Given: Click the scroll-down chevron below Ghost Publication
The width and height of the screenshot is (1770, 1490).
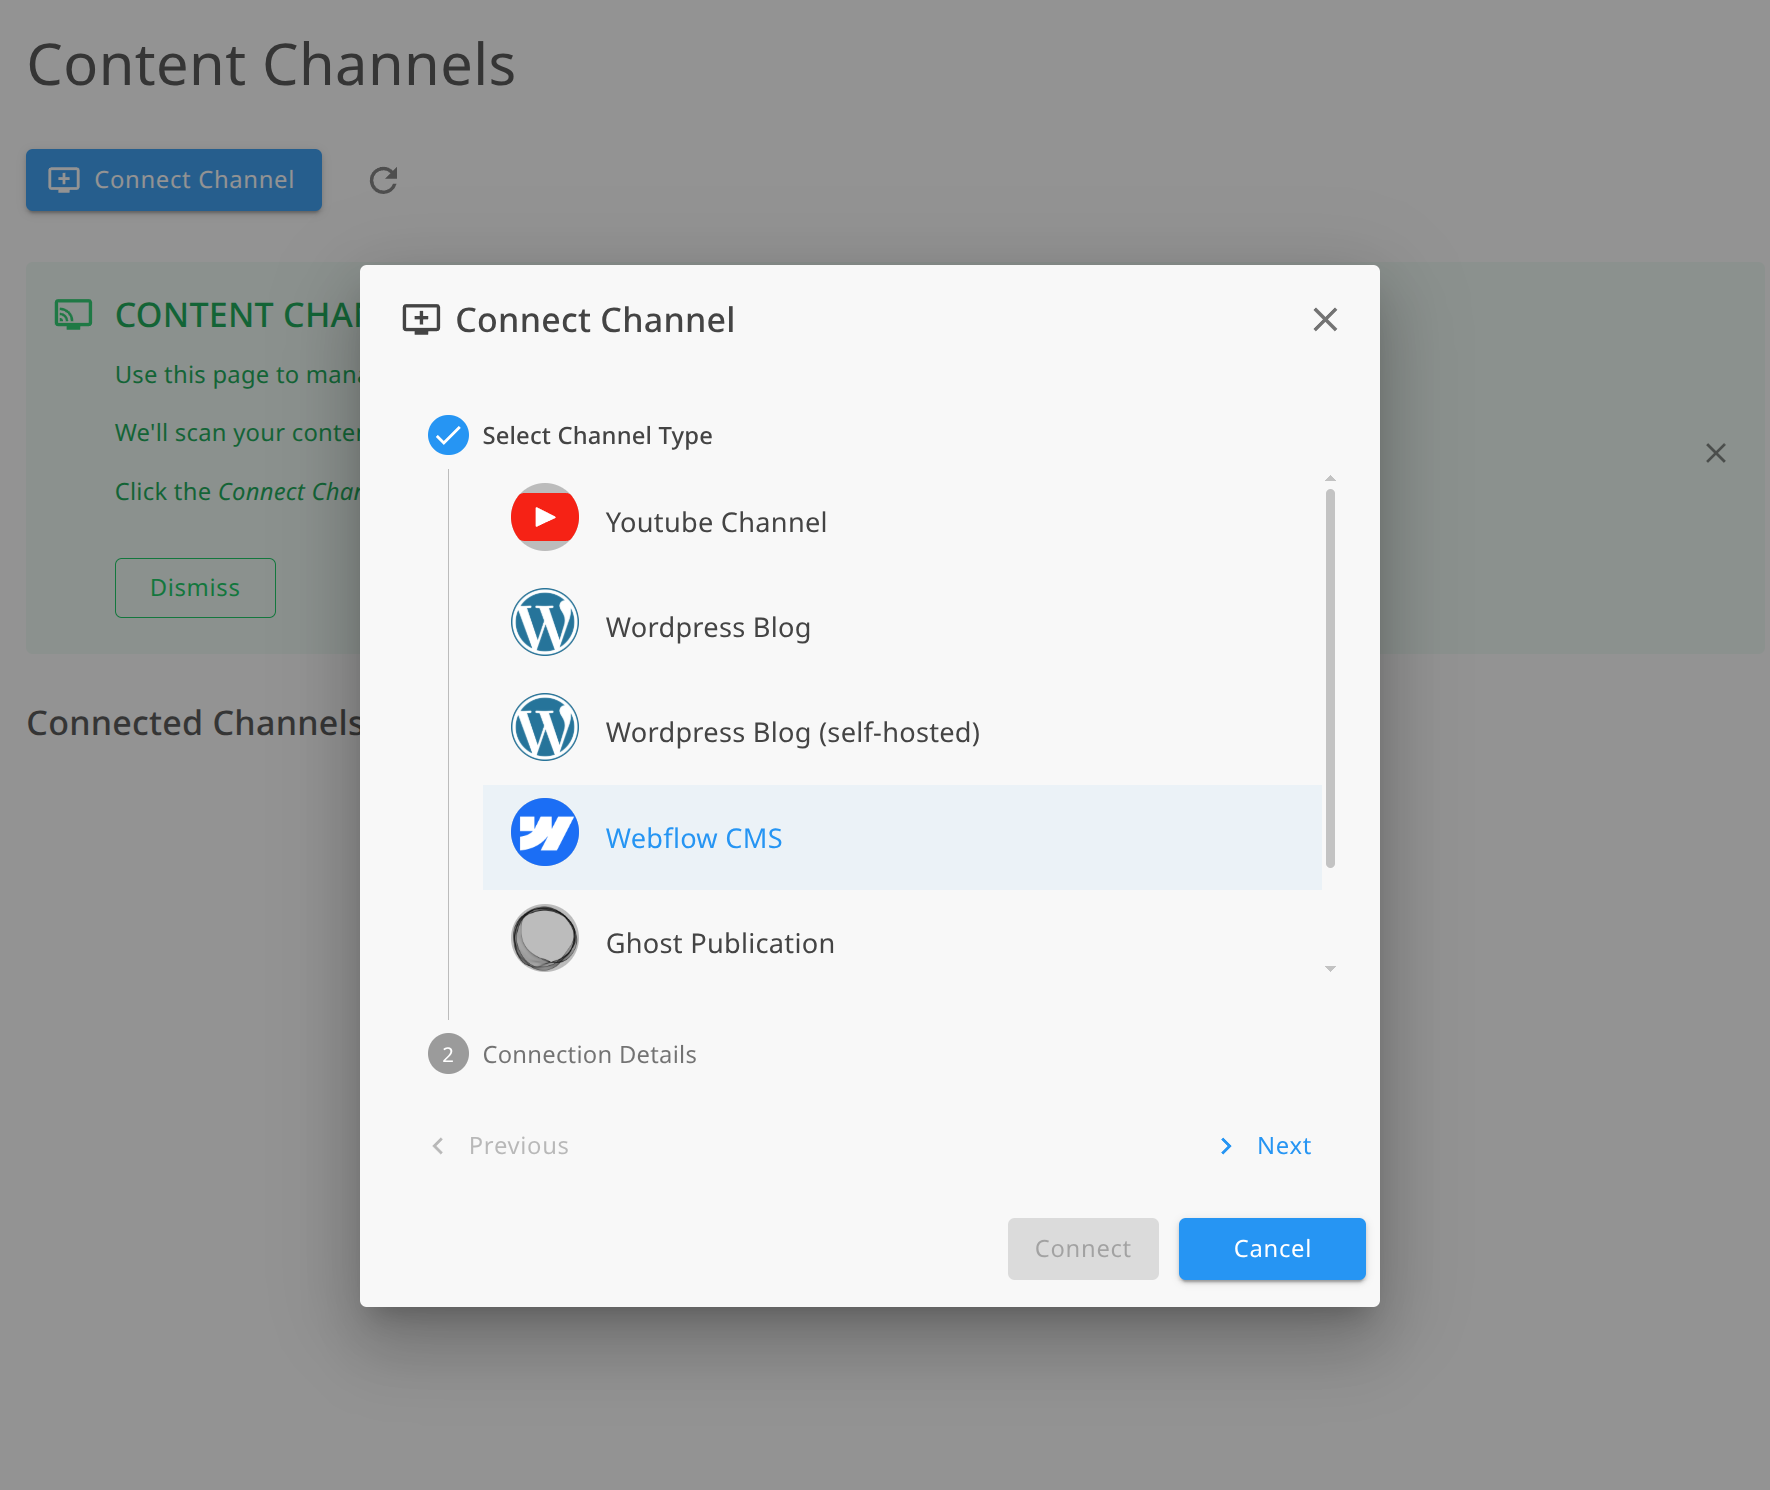Looking at the screenshot, I should (1330, 968).
